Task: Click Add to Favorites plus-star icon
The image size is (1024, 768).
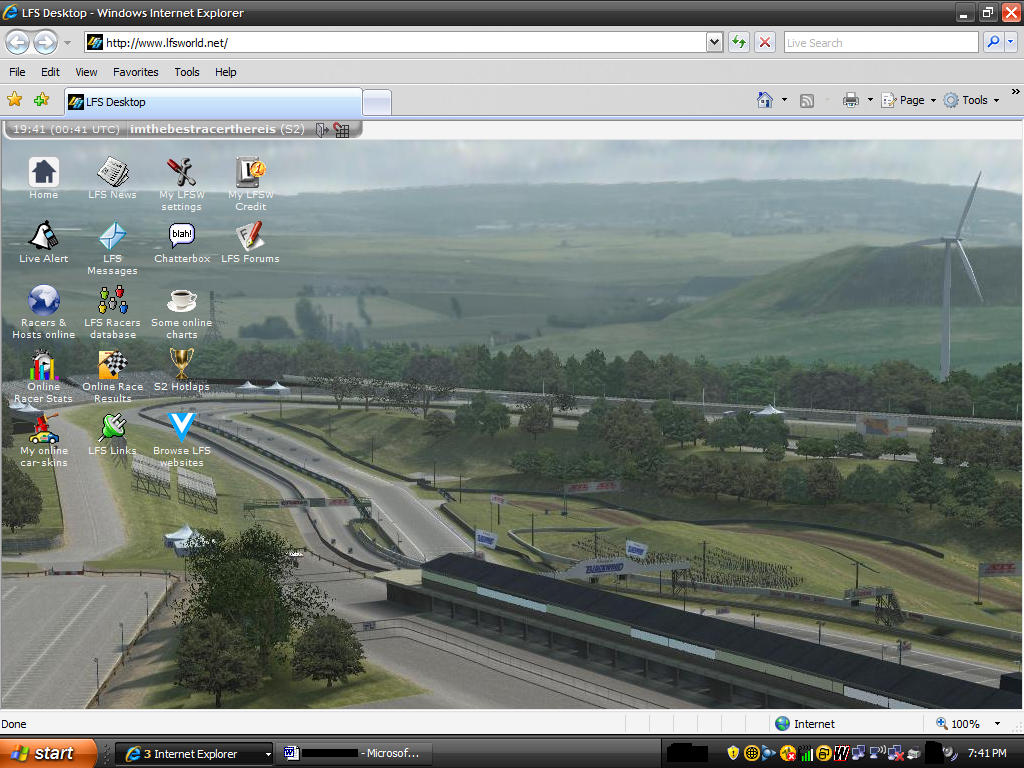Action: 42,99
